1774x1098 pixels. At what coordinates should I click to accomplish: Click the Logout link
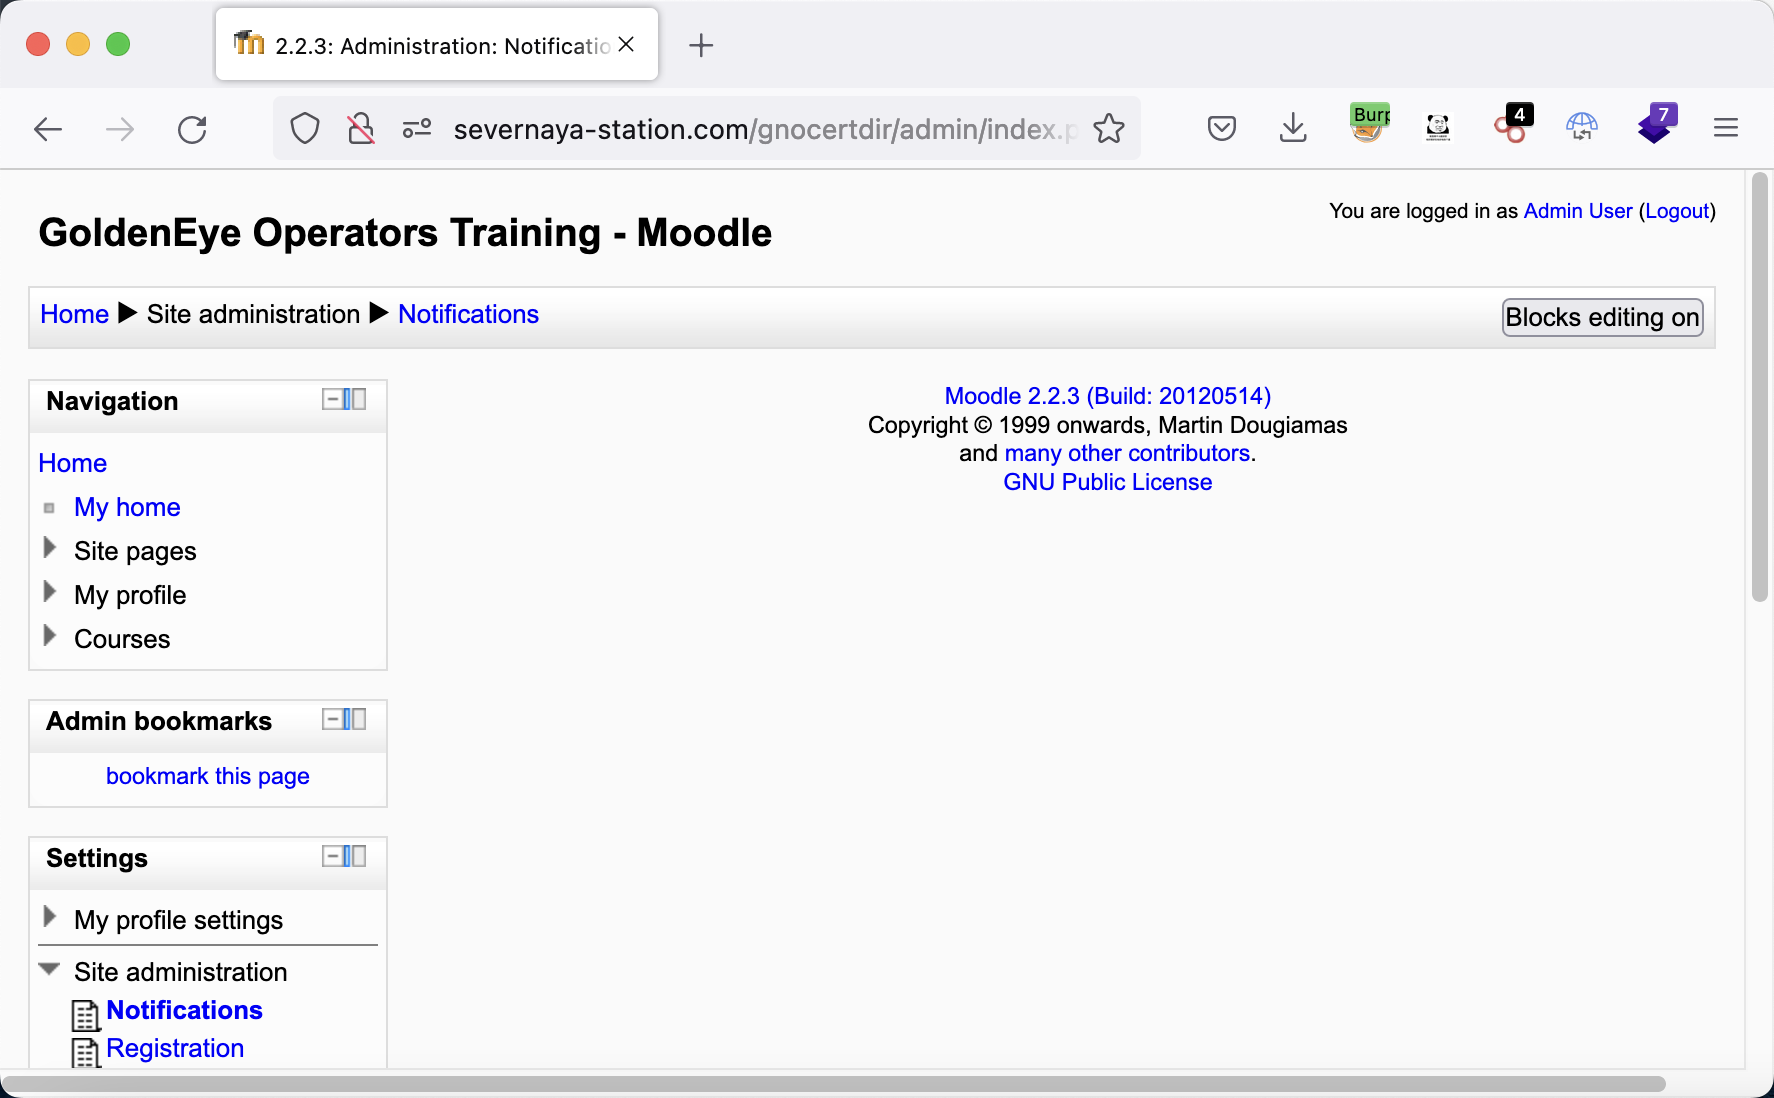[1676, 211]
